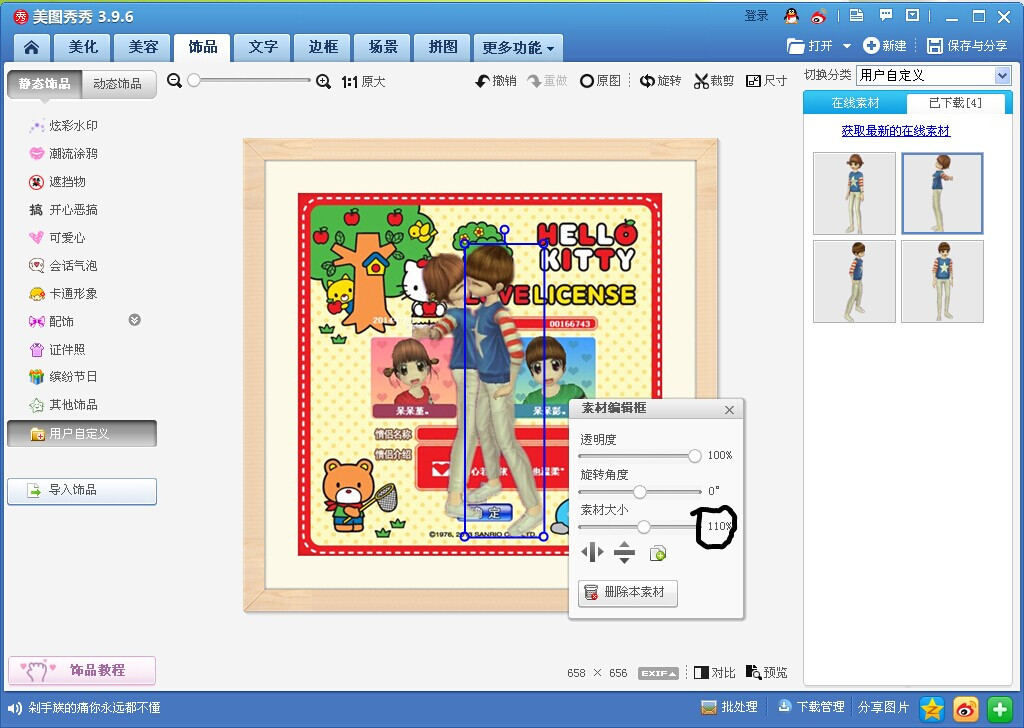
Task: Select the bottom-right boy with star shirt thumbnail
Action: pyautogui.click(x=942, y=281)
